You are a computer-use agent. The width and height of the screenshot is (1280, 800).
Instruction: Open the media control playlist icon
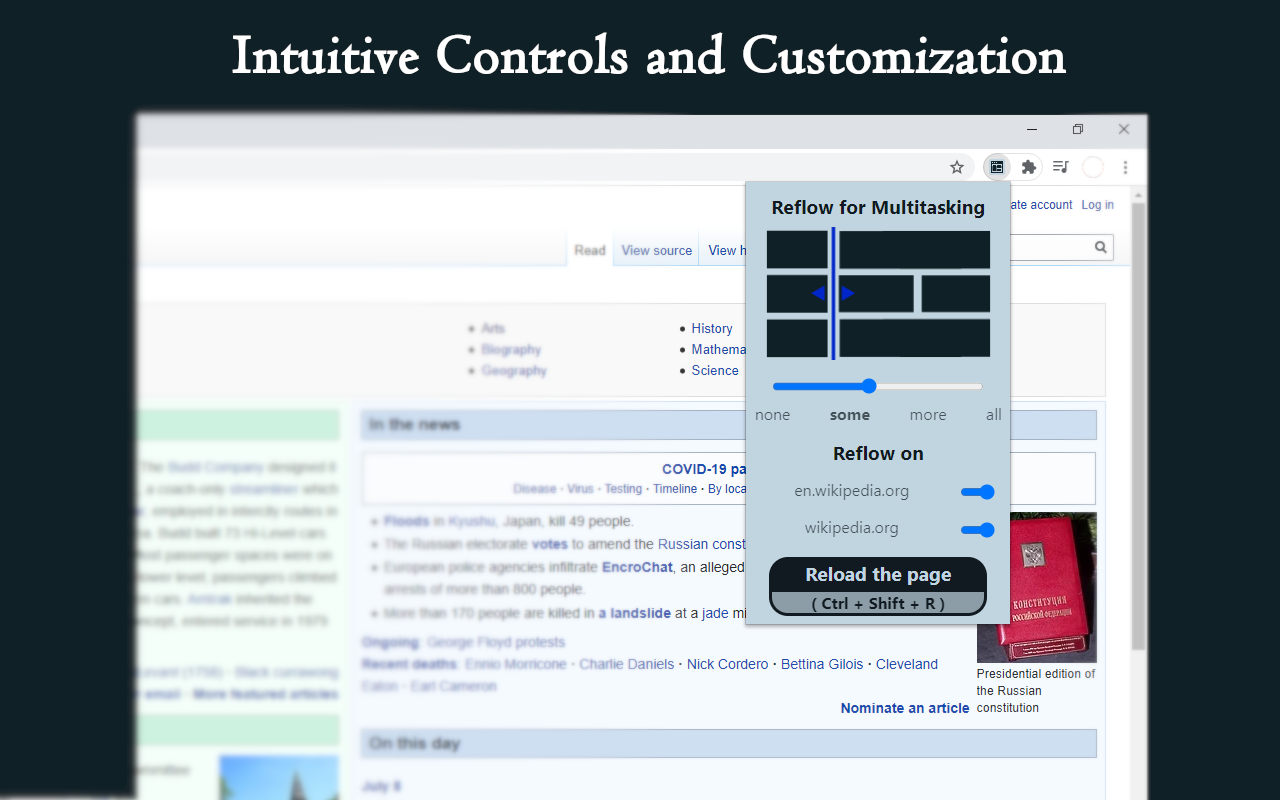click(x=1061, y=167)
